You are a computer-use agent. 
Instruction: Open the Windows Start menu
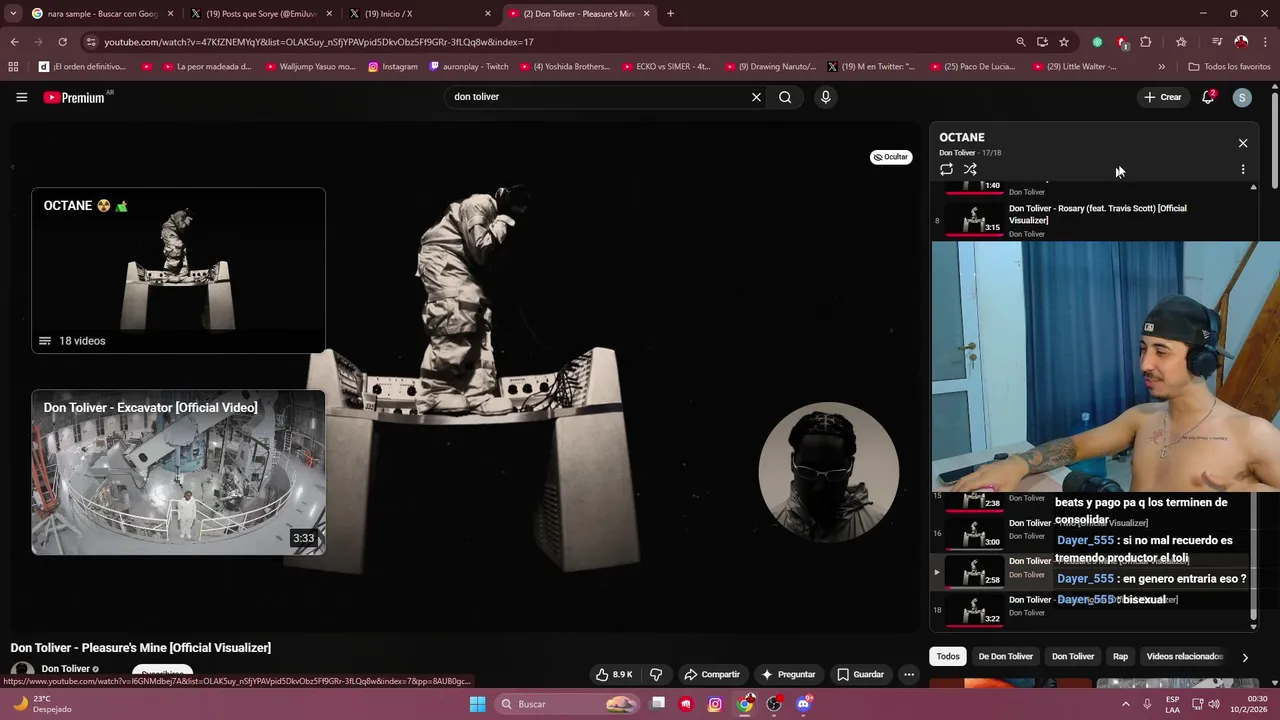coord(478,704)
